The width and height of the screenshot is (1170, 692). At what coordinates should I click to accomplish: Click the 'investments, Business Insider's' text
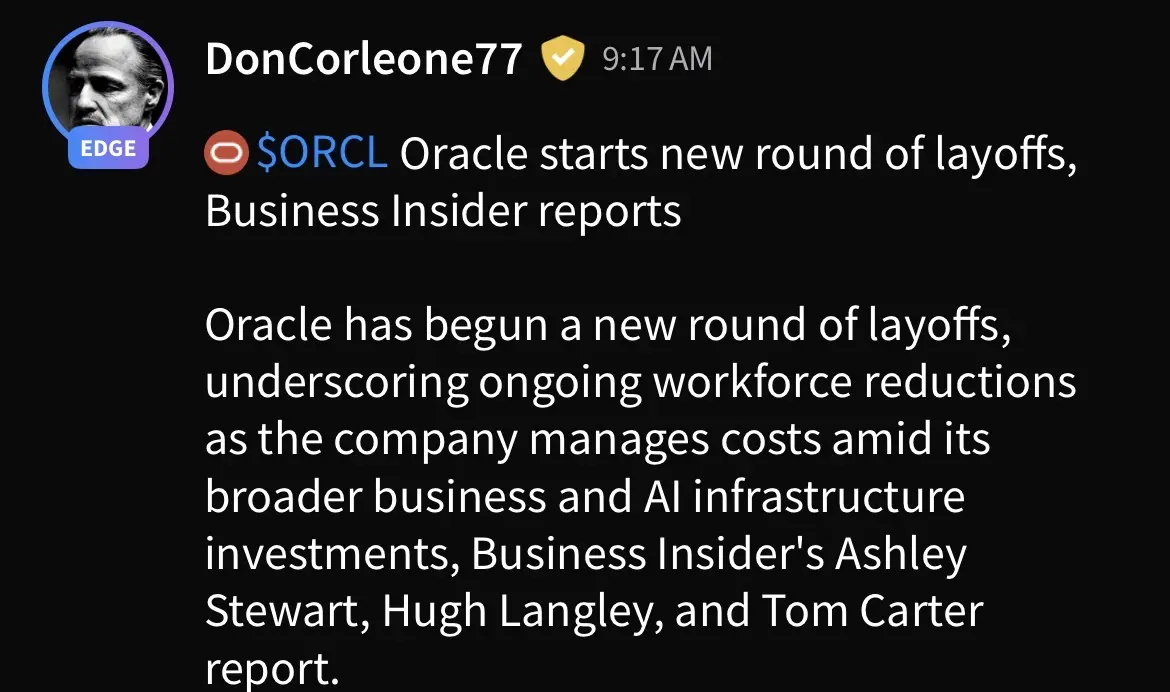pos(515,554)
